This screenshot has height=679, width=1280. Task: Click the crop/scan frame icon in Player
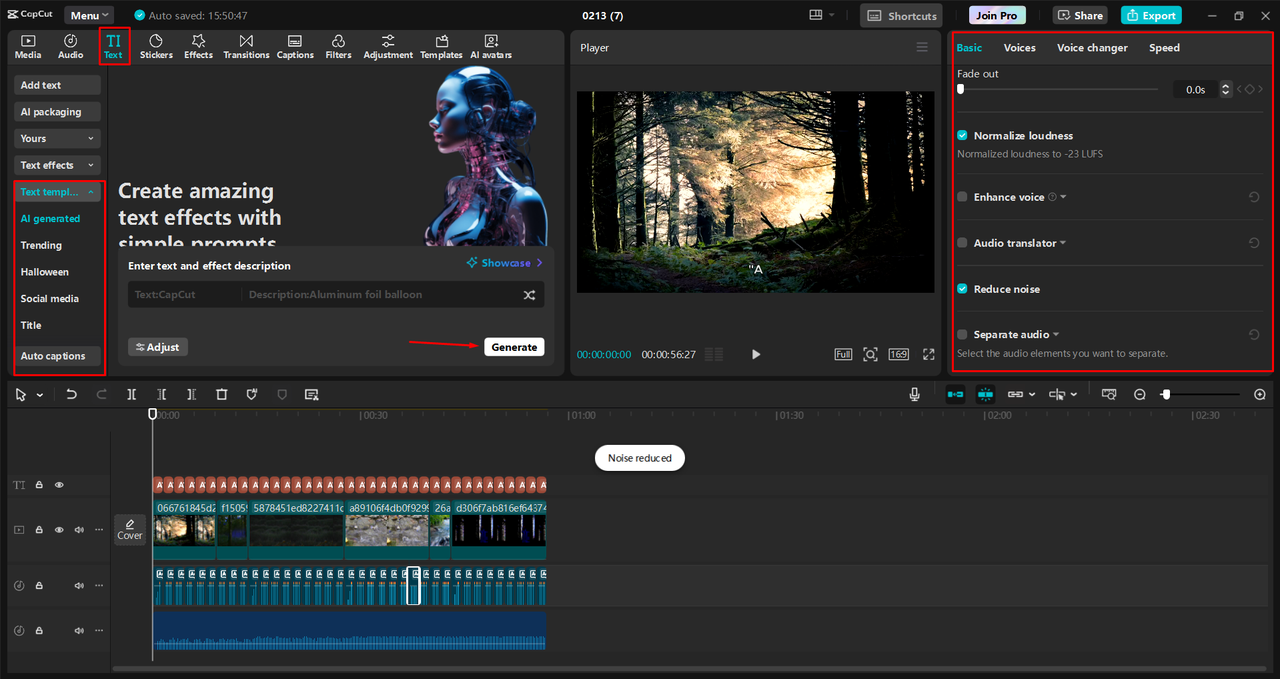[x=870, y=354]
